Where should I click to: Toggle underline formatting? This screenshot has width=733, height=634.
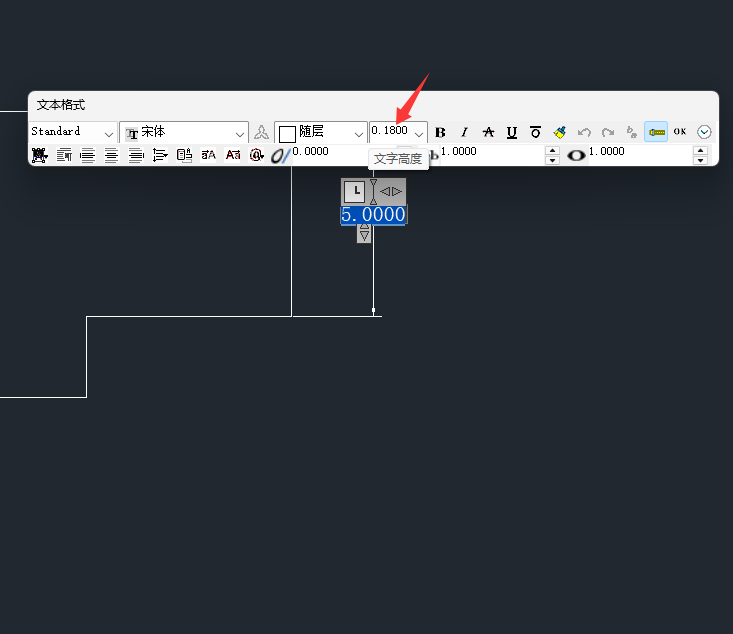512,132
